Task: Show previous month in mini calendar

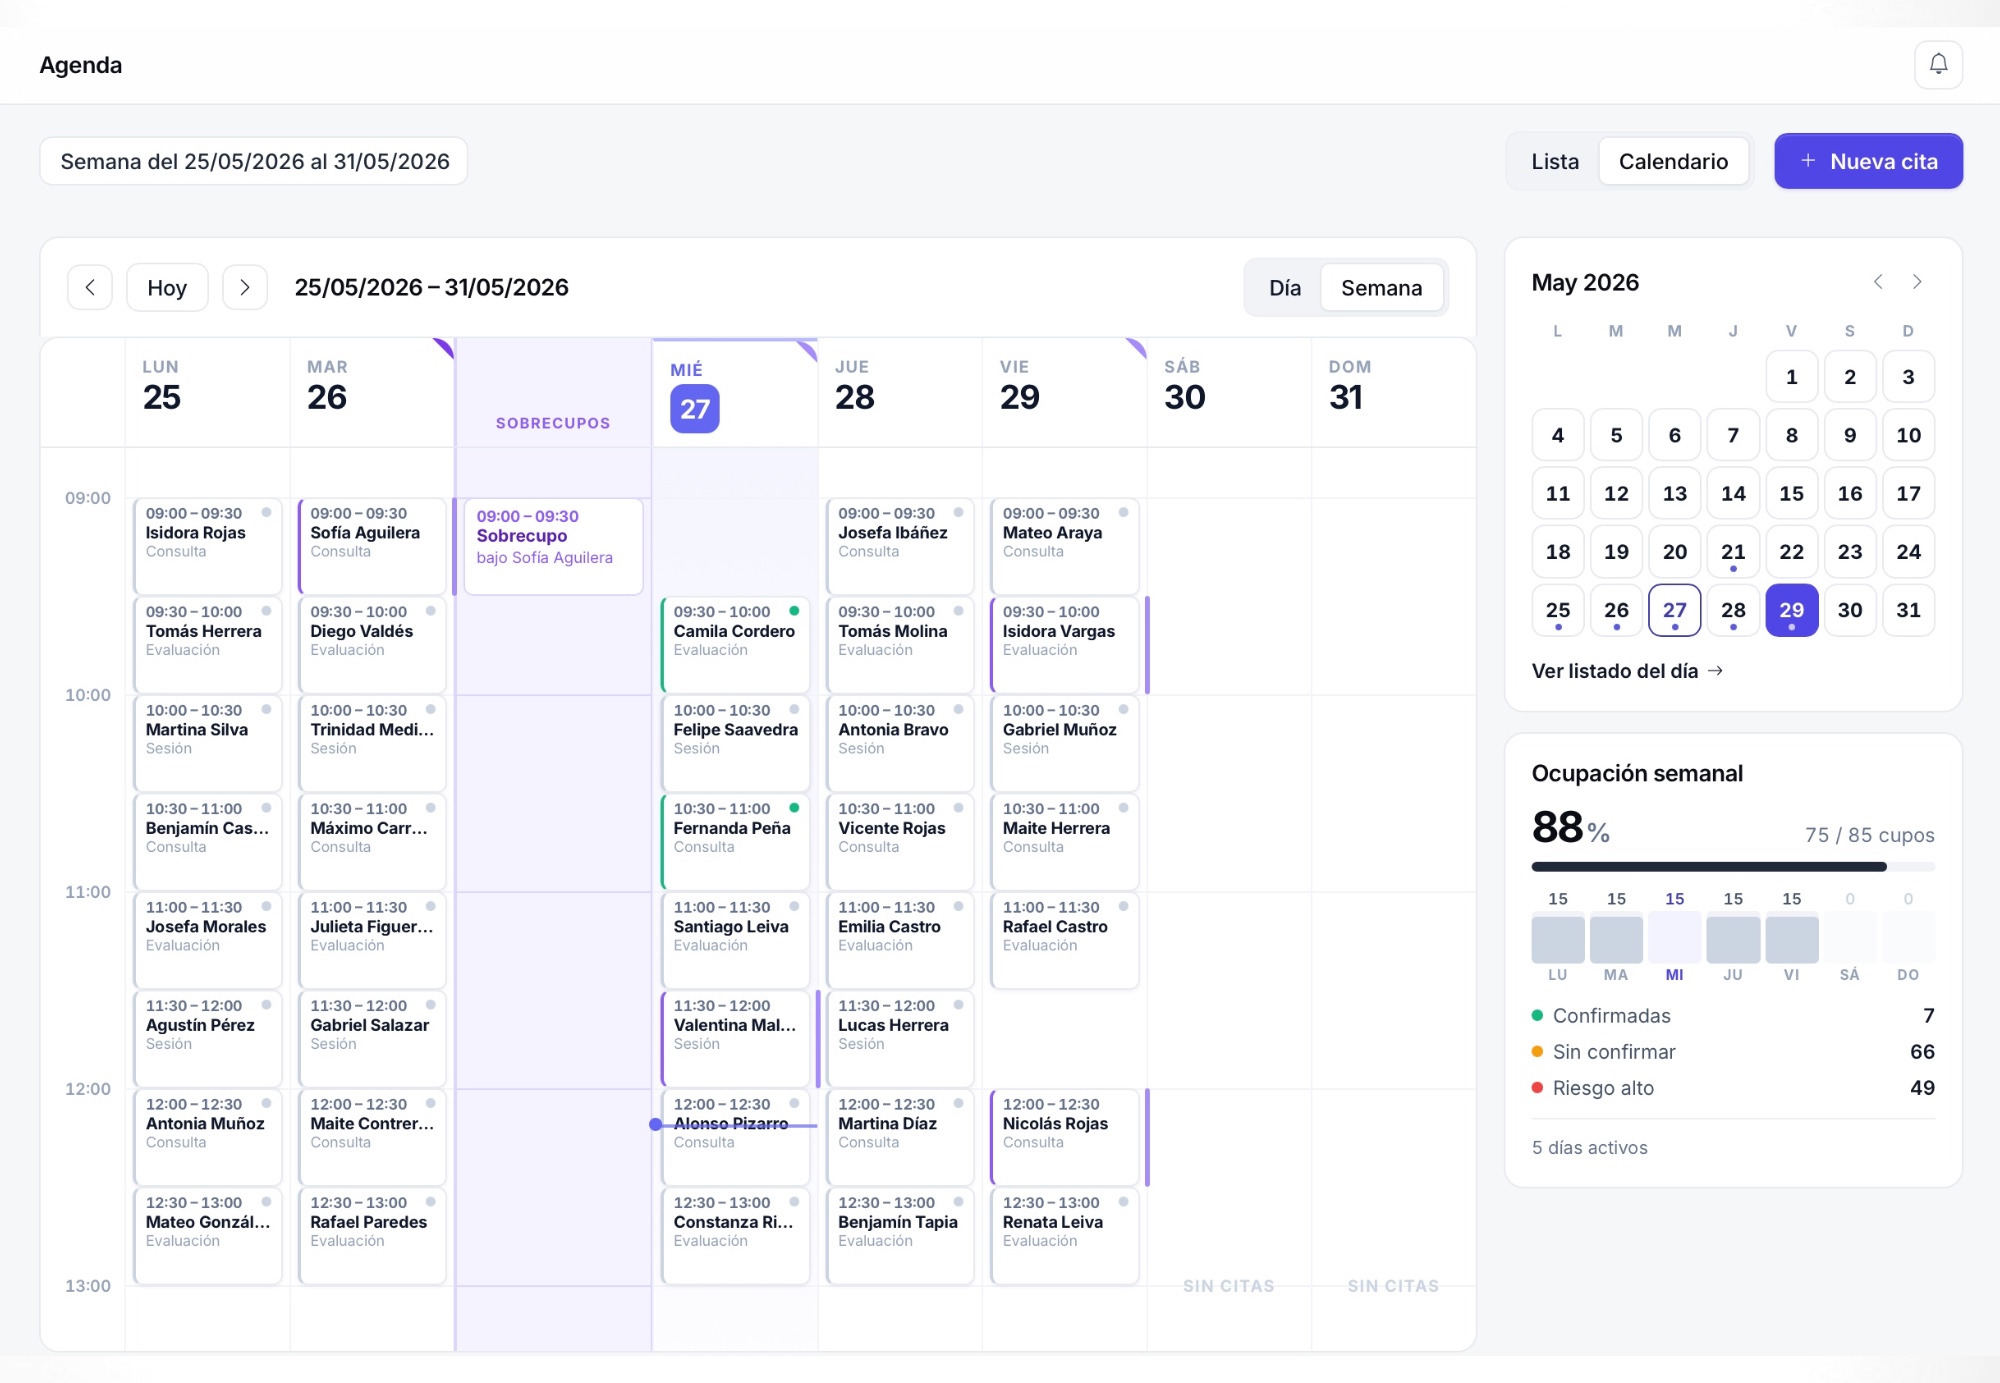Action: pyautogui.click(x=1878, y=282)
